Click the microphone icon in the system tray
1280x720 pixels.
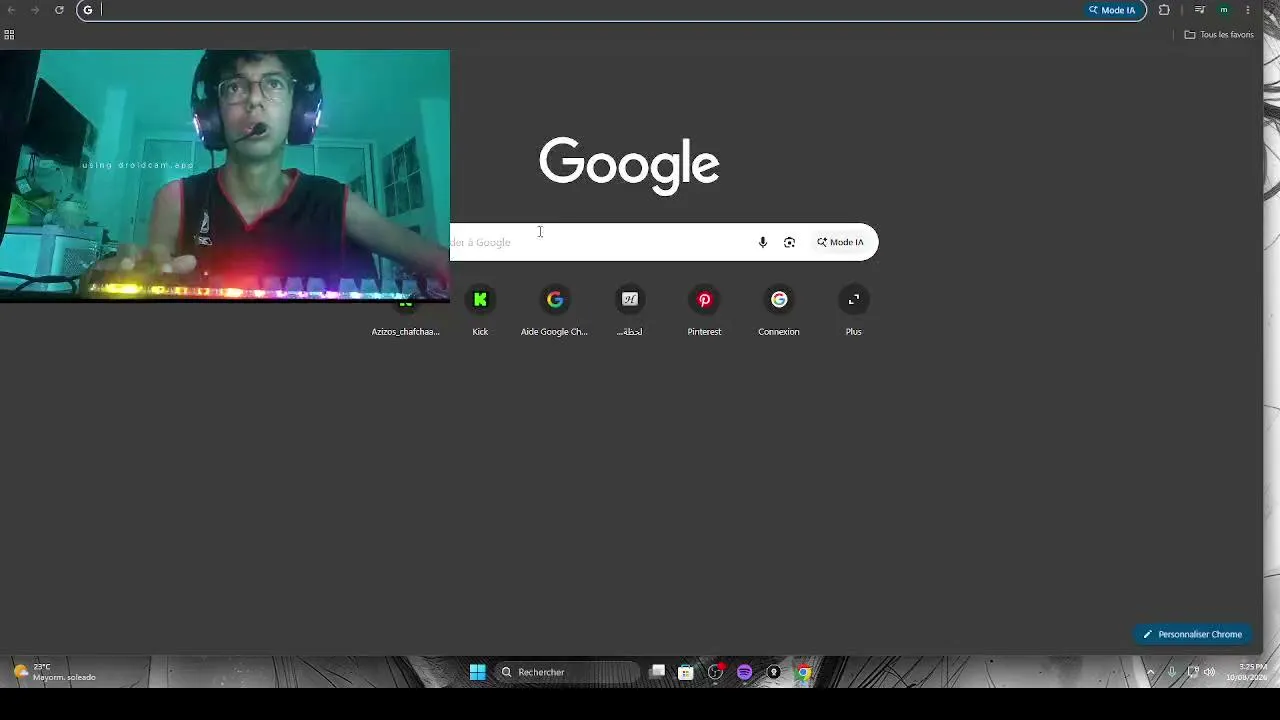pos(1172,672)
